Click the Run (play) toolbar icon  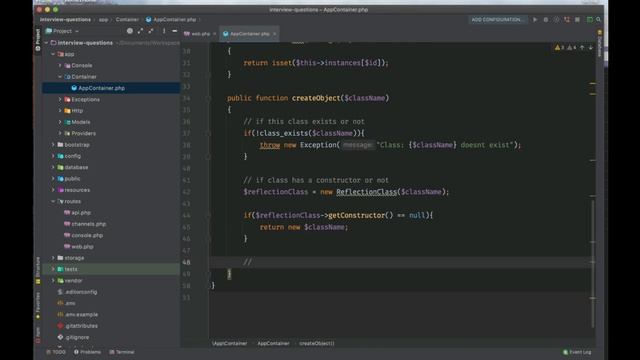coord(535,20)
